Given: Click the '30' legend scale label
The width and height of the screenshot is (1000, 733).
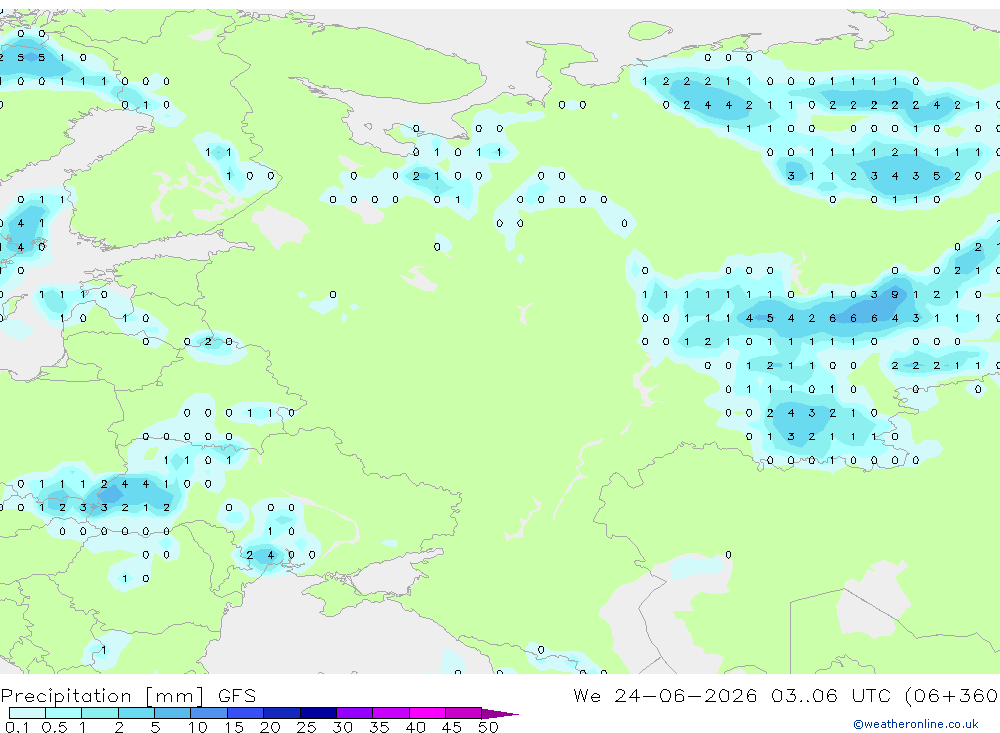Looking at the screenshot, I should point(342,727).
